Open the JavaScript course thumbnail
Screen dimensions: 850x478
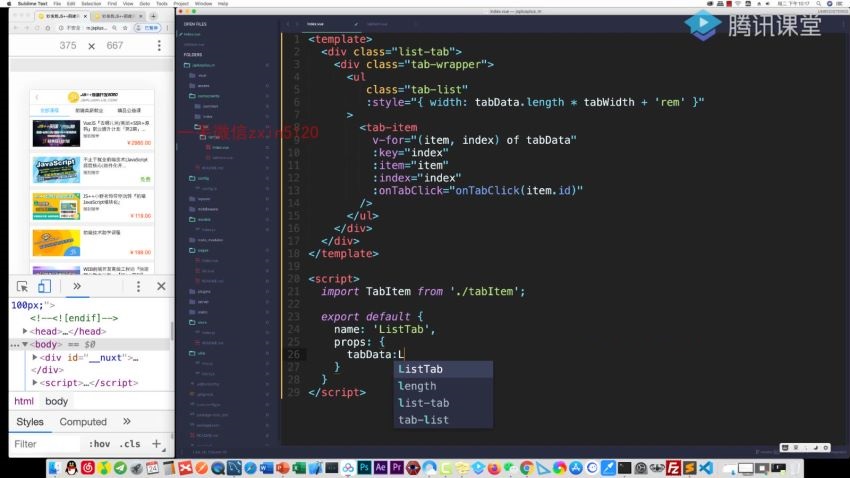pos(56,170)
